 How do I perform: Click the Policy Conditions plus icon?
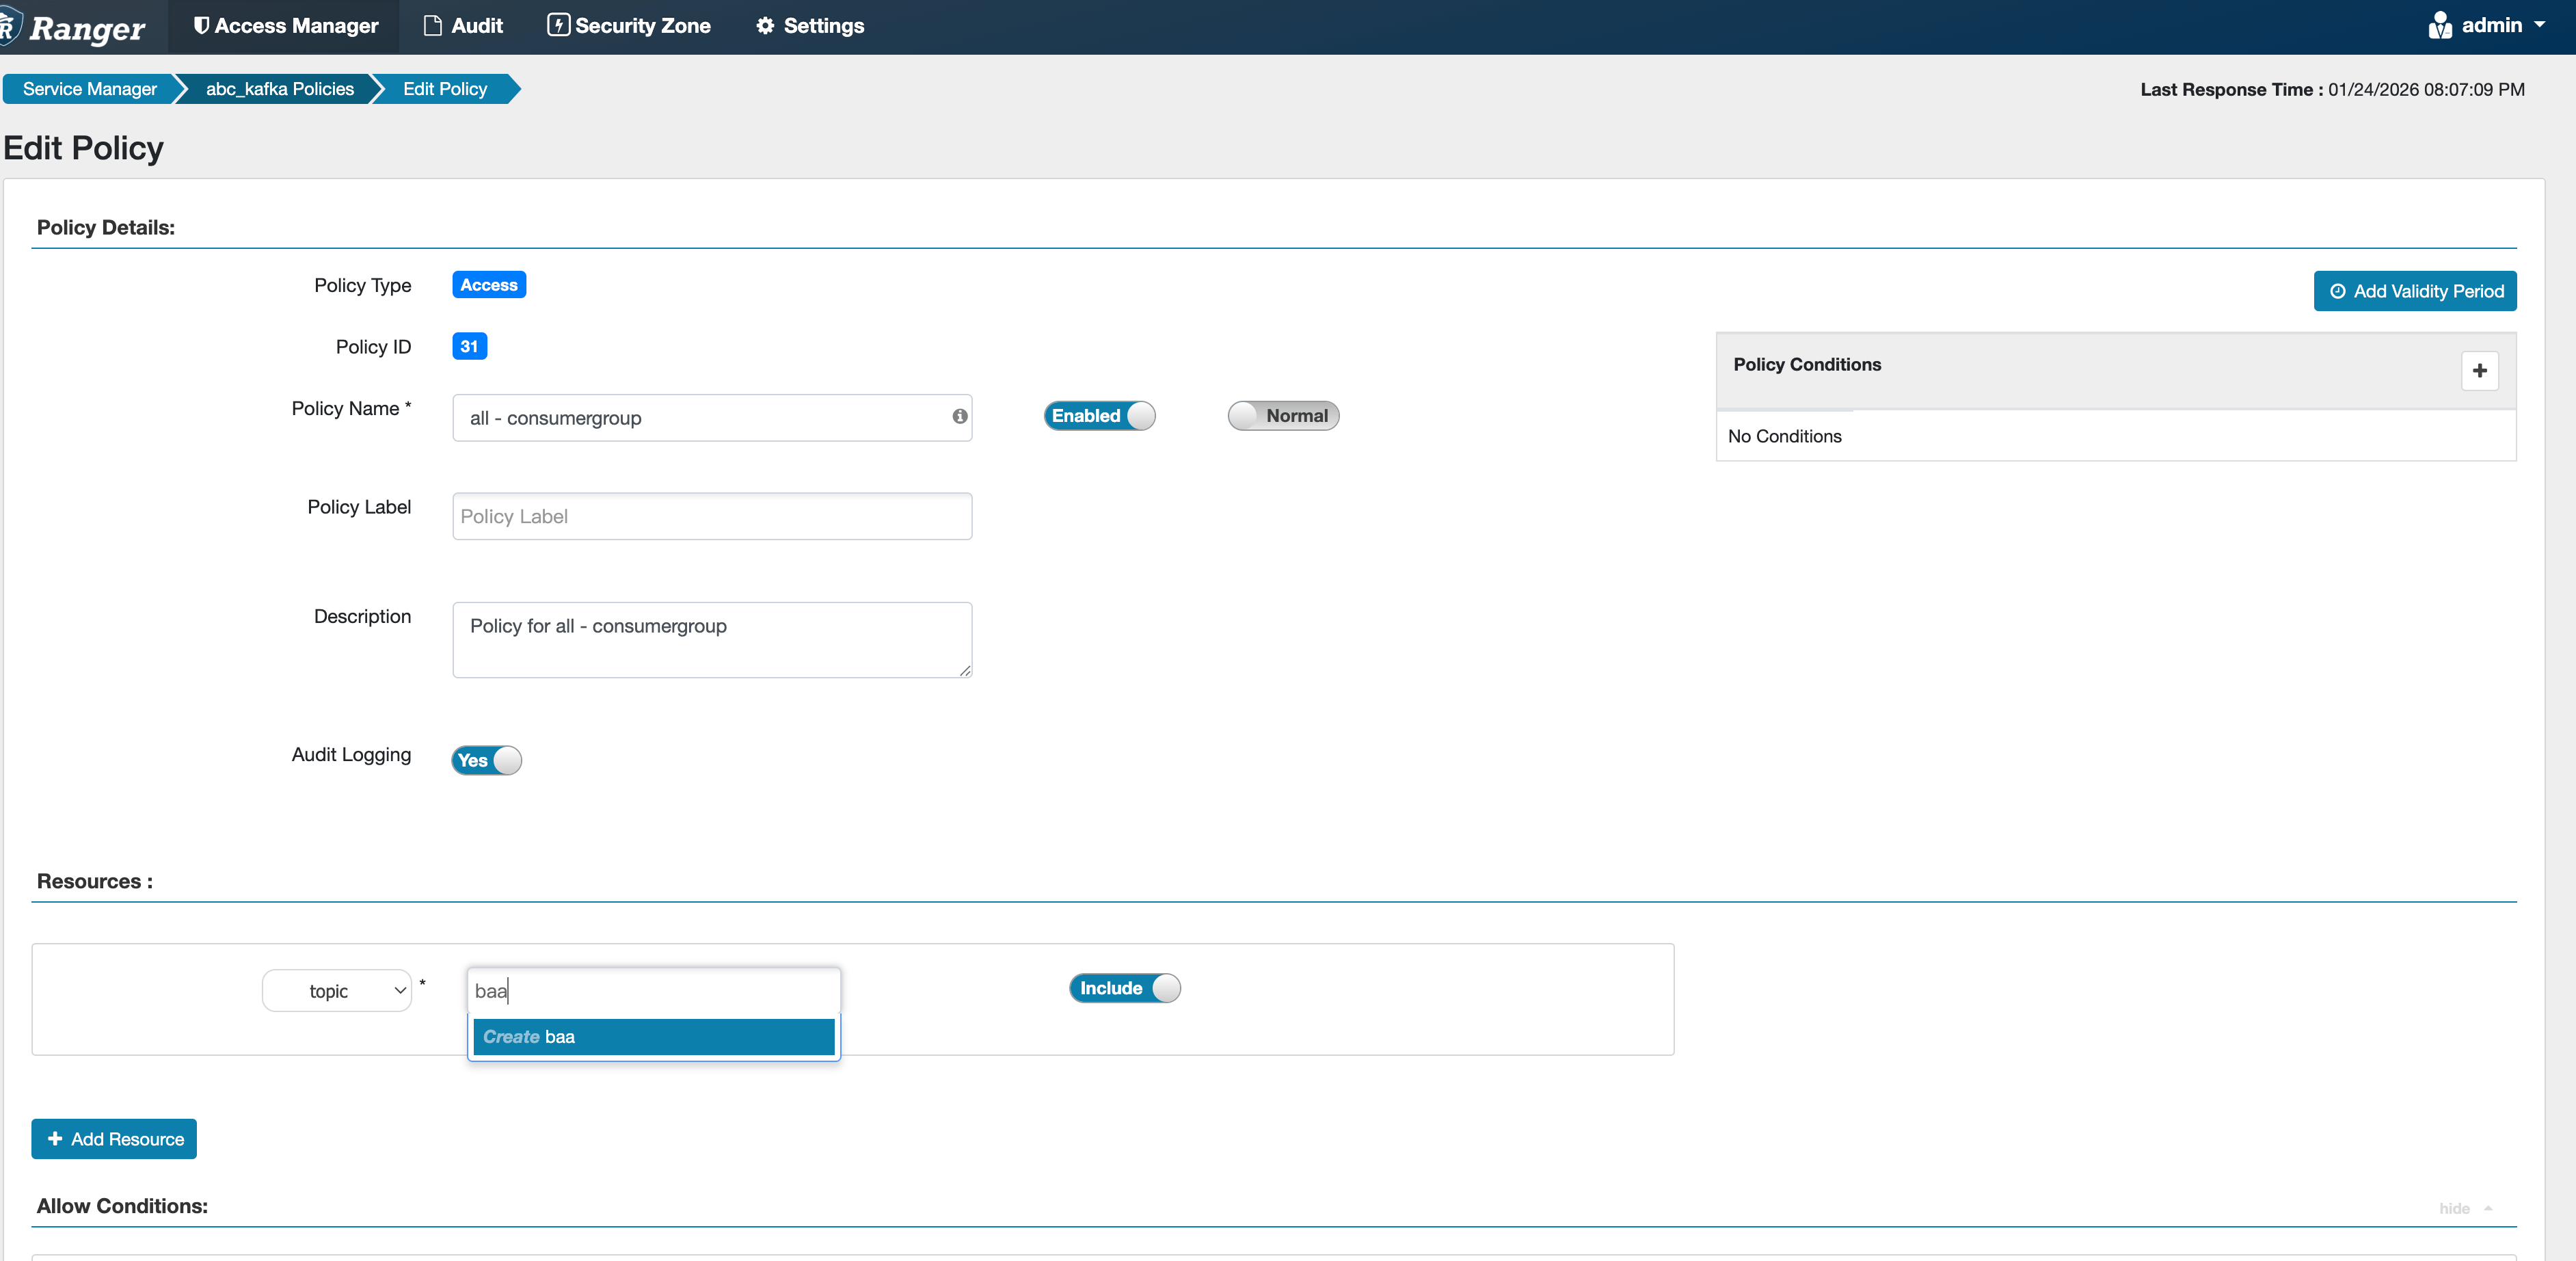point(2479,370)
